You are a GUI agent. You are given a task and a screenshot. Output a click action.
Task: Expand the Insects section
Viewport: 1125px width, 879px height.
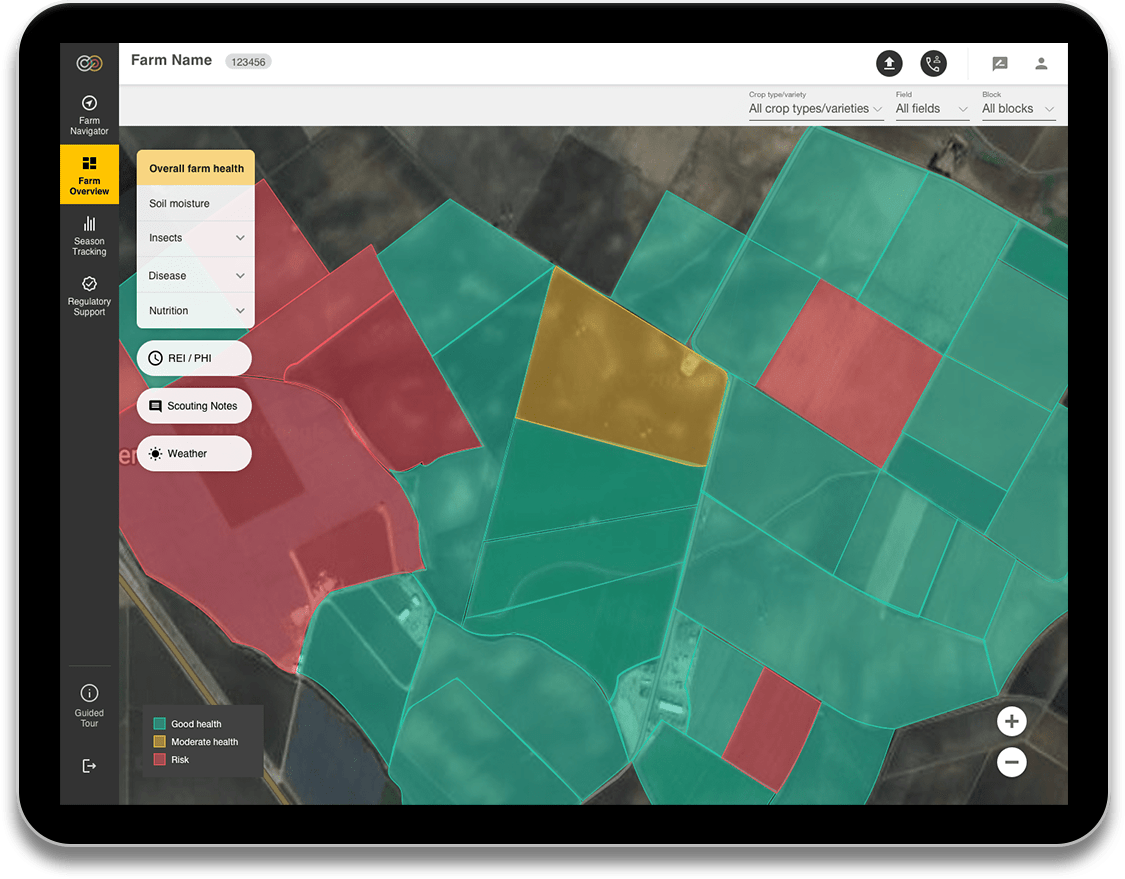pyautogui.click(x=240, y=238)
